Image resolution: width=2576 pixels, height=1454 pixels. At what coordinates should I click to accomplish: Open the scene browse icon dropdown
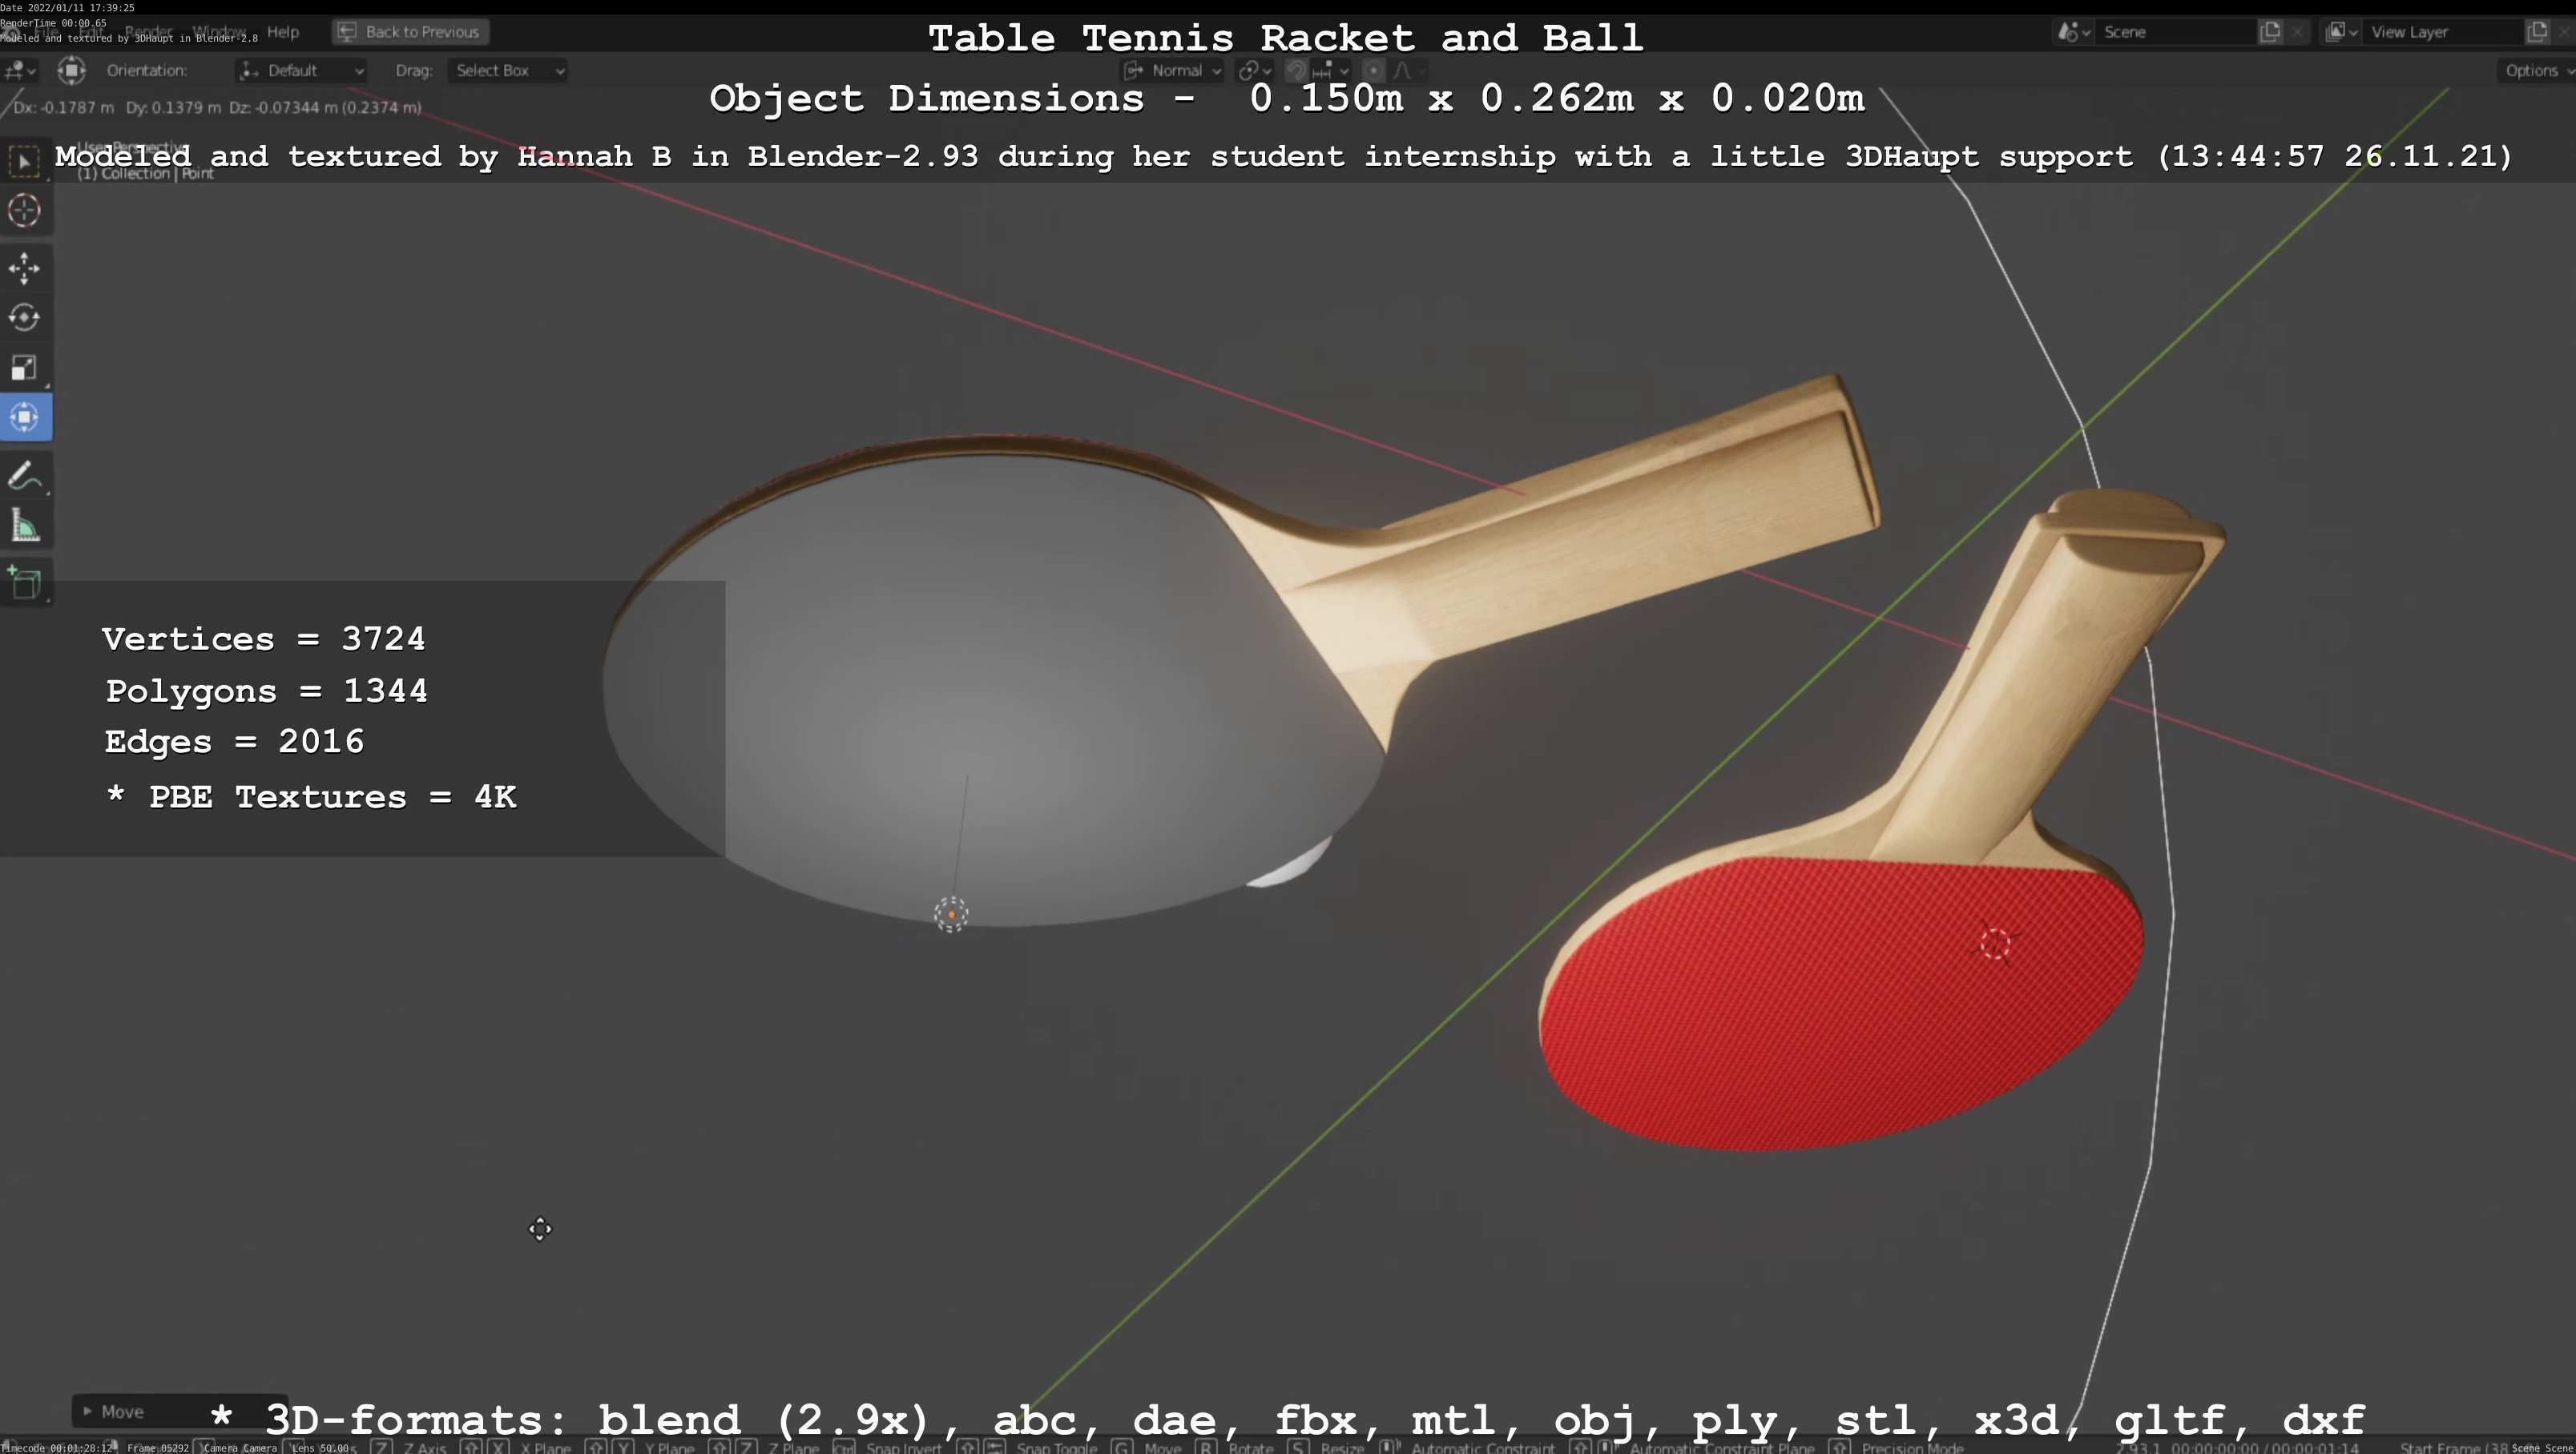point(2073,32)
